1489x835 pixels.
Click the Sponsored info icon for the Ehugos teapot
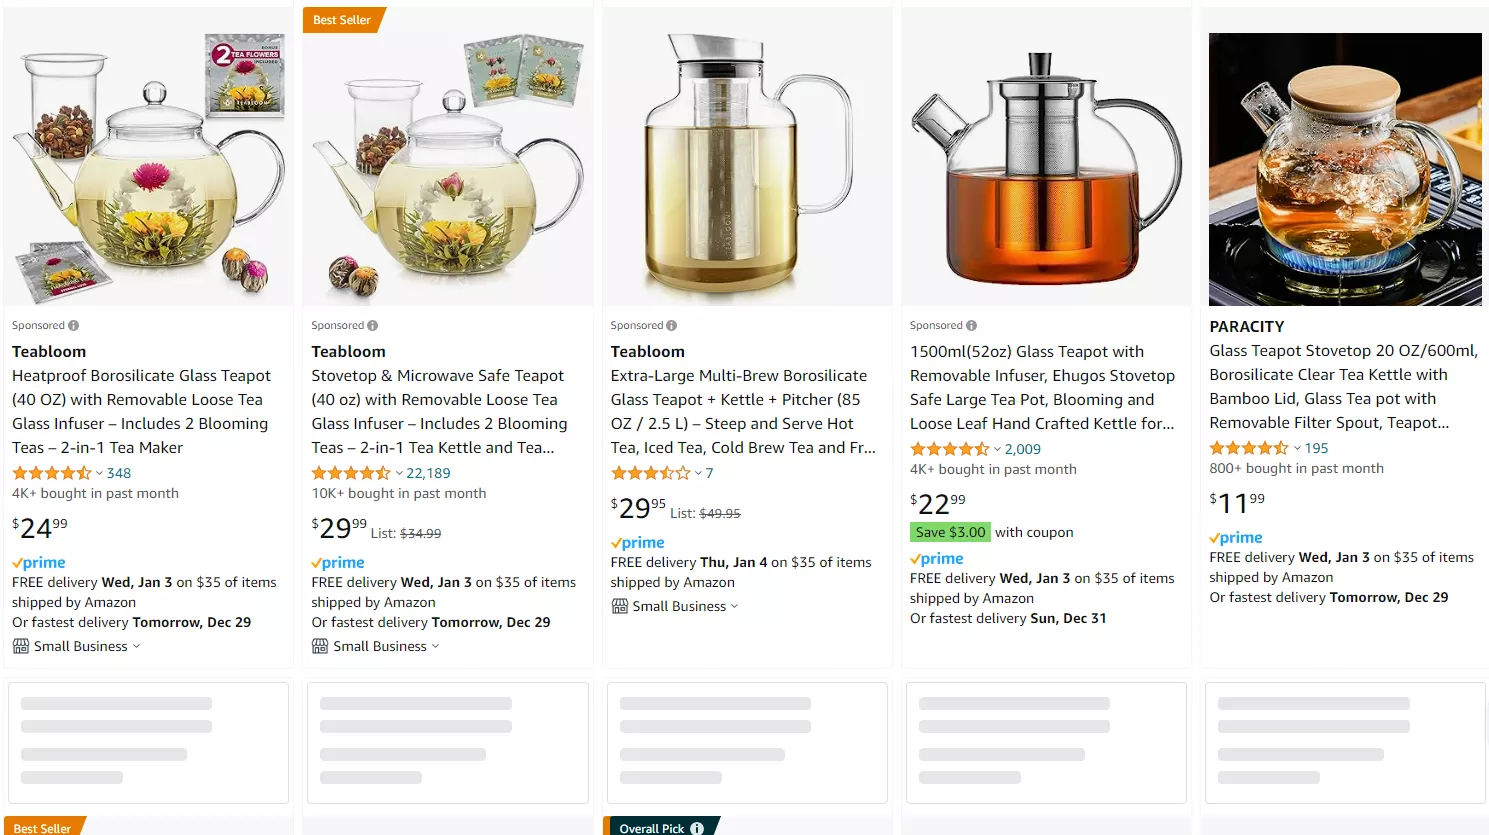tap(971, 326)
